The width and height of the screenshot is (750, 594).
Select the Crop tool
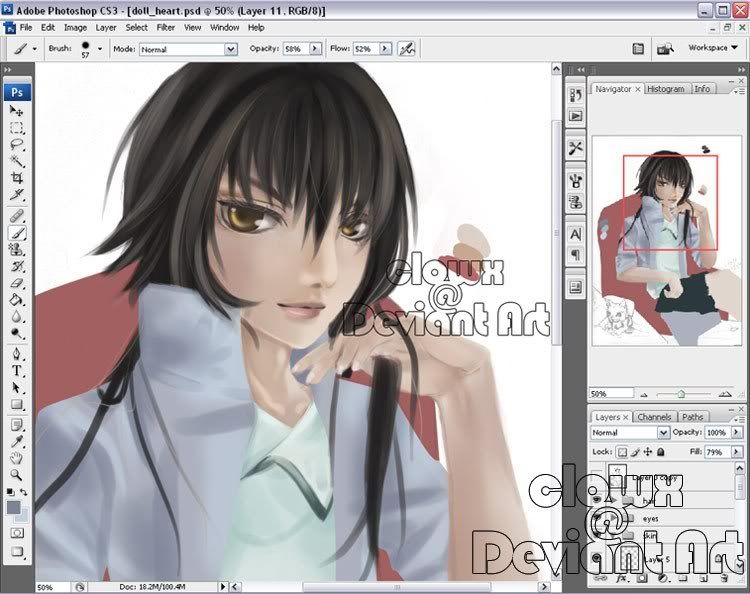17,178
